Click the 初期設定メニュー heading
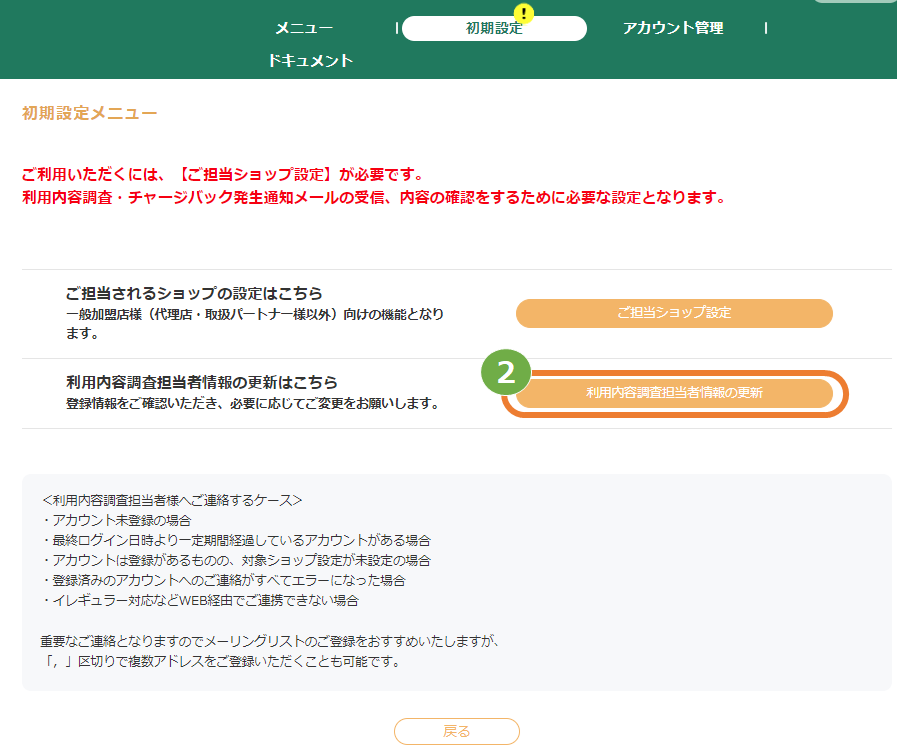 point(89,113)
